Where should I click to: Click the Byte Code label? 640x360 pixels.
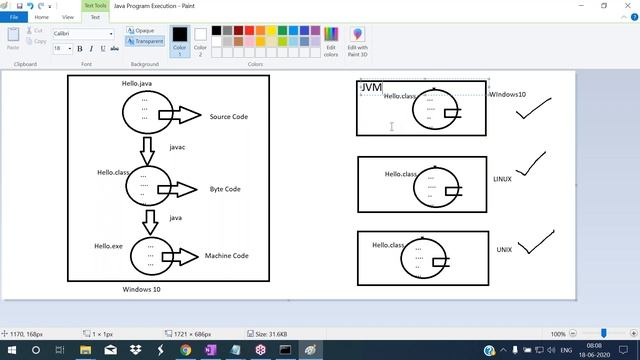pos(225,189)
